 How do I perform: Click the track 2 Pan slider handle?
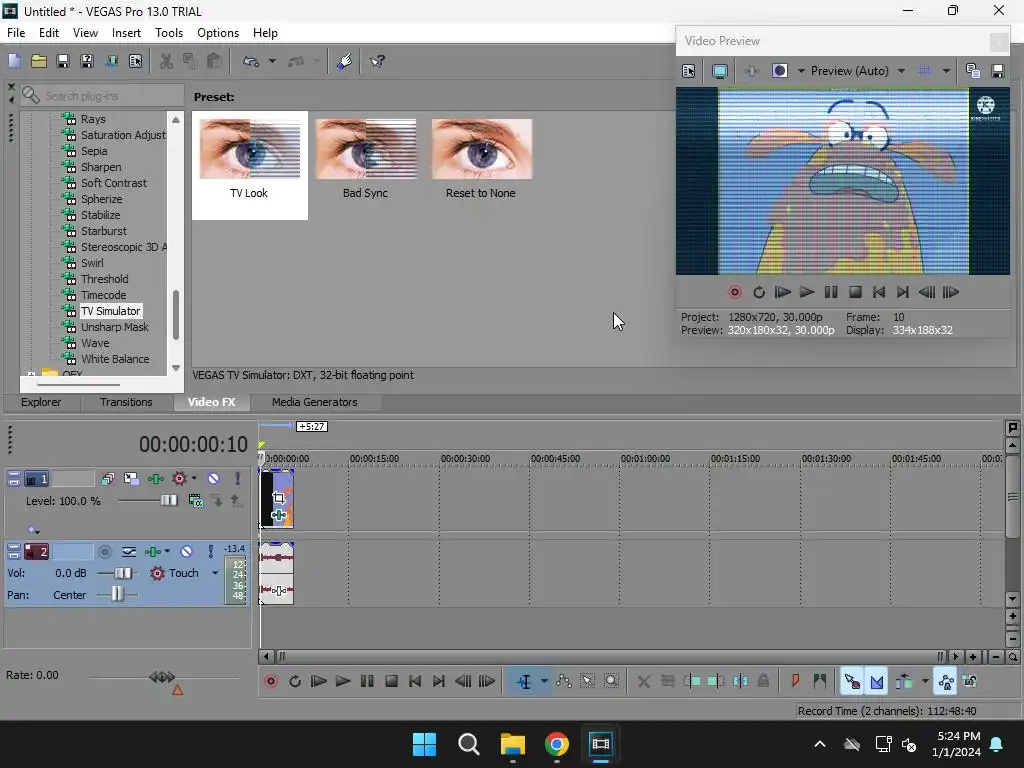click(117, 594)
